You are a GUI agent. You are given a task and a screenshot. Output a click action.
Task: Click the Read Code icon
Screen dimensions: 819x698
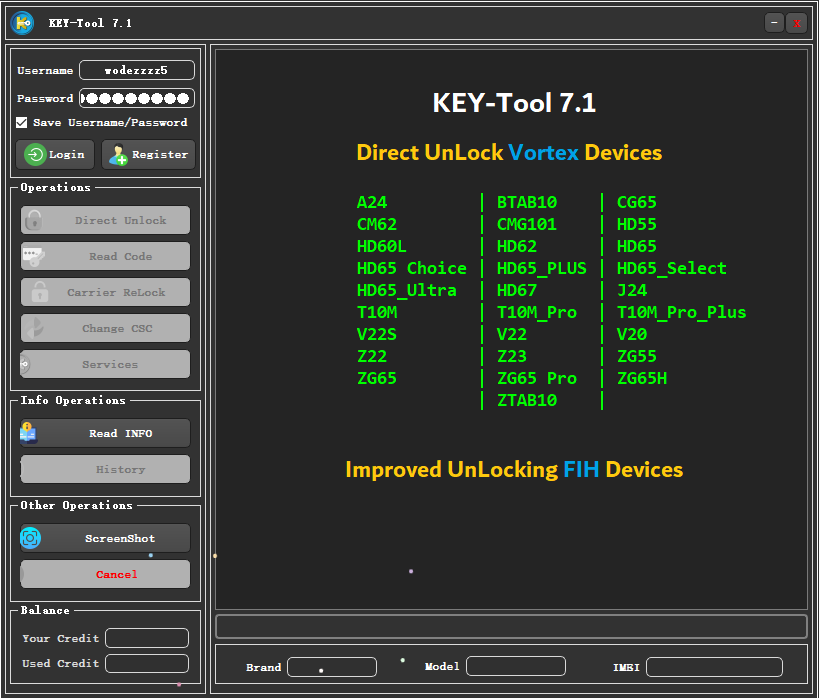[33, 256]
